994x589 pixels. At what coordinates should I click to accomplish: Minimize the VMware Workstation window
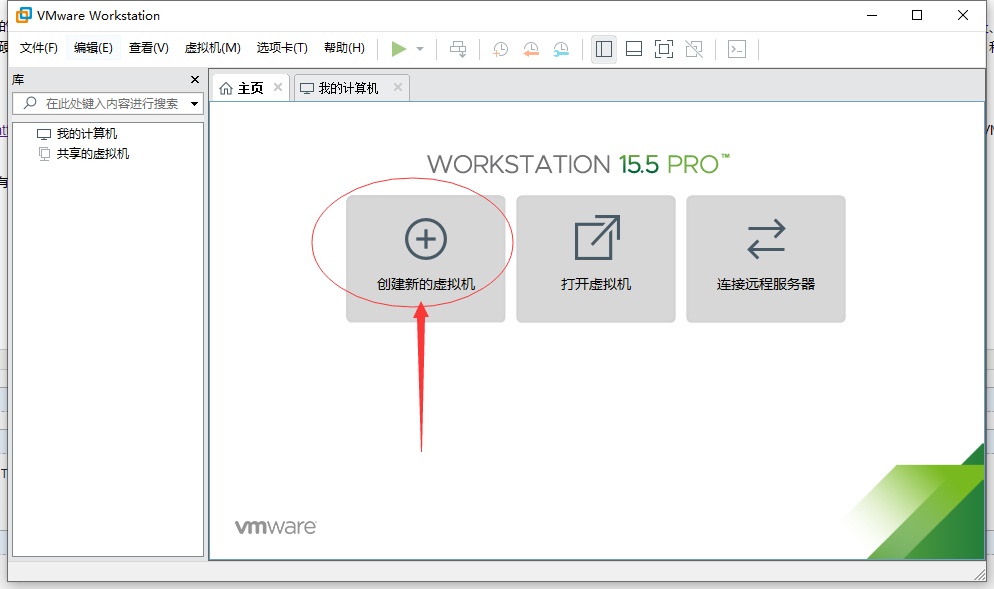pos(872,15)
